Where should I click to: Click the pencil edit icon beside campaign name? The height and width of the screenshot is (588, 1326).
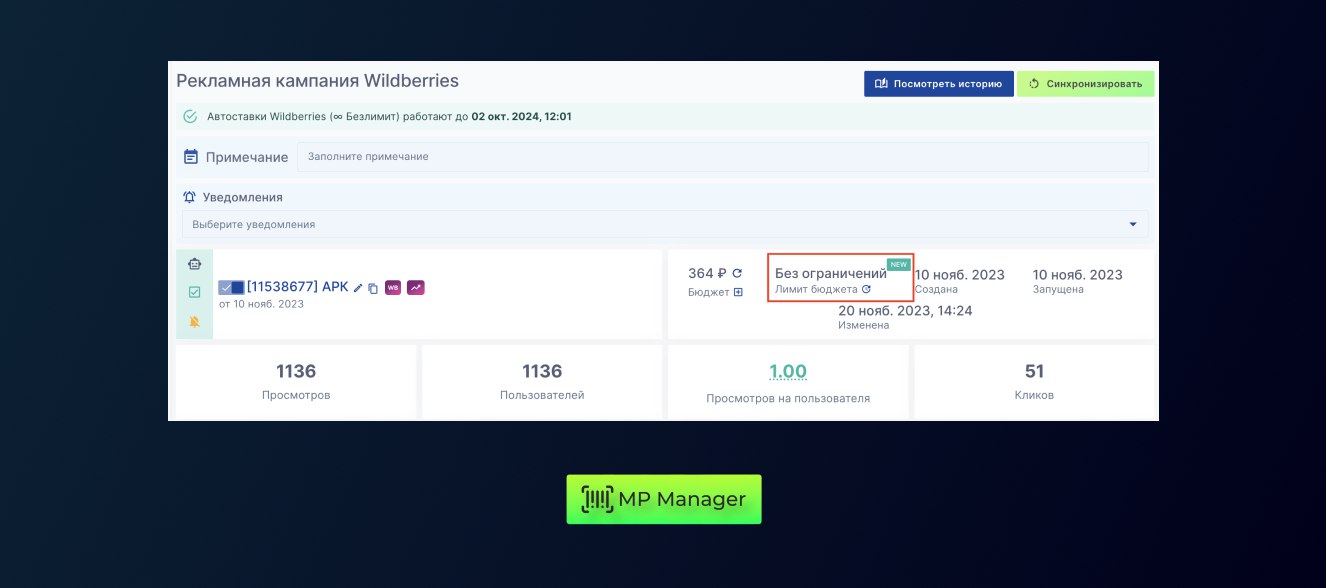pyautogui.click(x=358, y=288)
